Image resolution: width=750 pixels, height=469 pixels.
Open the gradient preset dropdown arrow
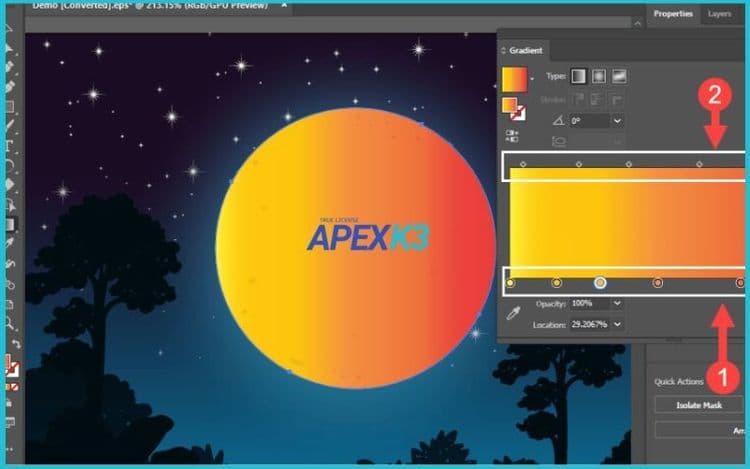click(533, 78)
